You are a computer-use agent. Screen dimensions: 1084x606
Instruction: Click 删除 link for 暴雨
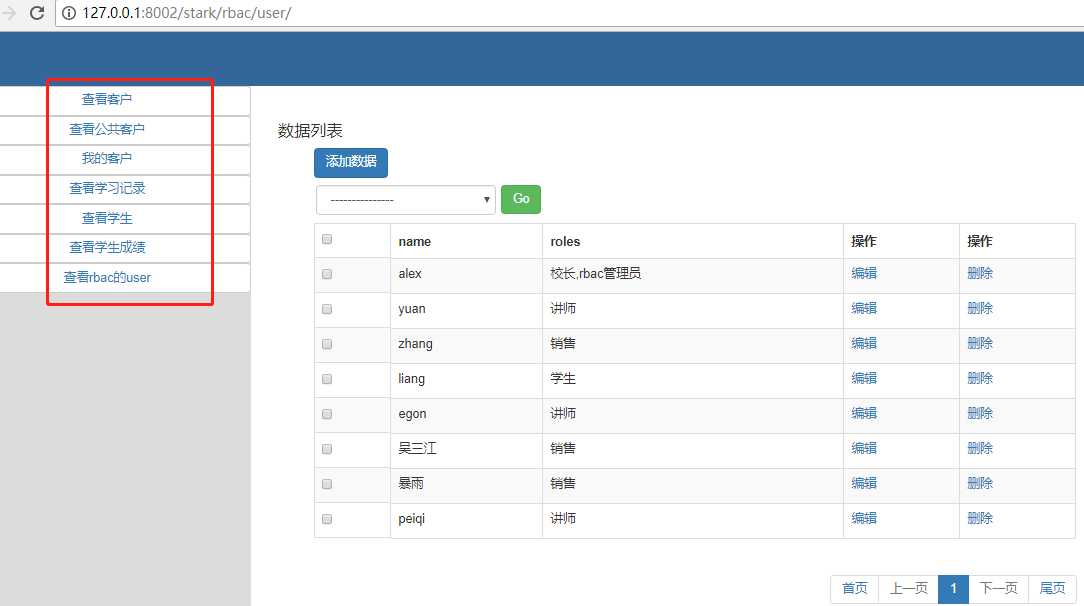click(980, 483)
